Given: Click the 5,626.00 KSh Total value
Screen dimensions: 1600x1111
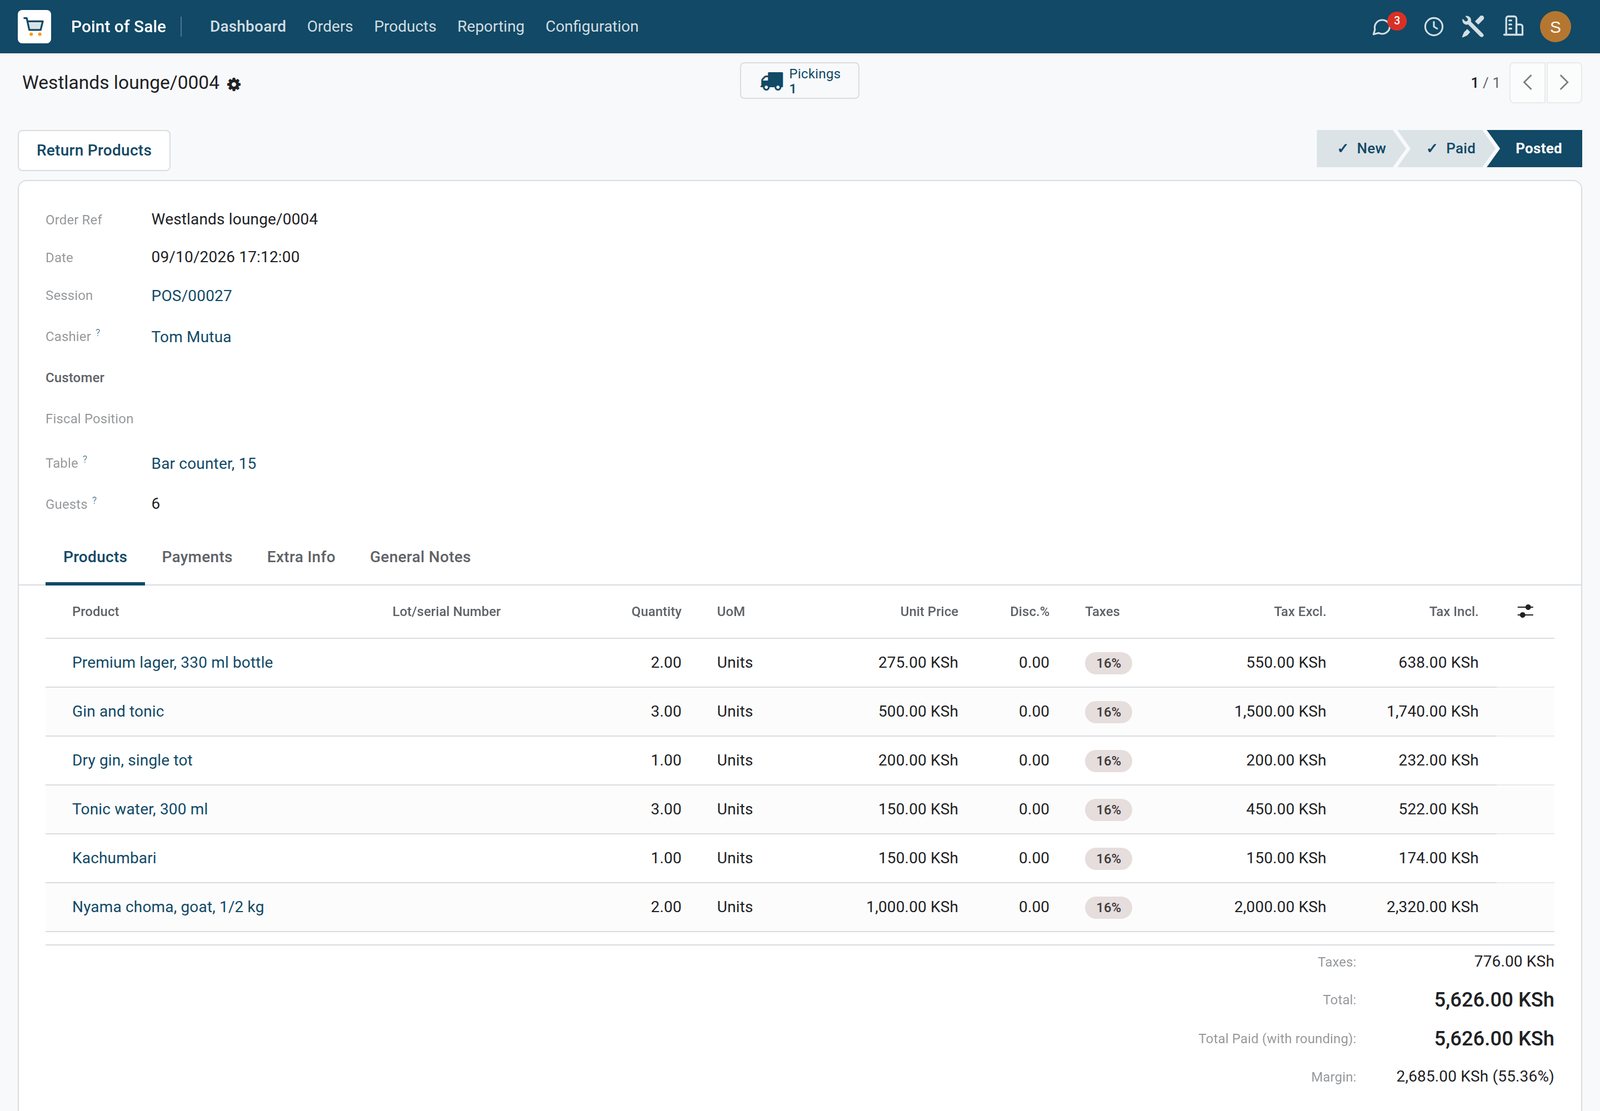Looking at the screenshot, I should pos(1494,1000).
